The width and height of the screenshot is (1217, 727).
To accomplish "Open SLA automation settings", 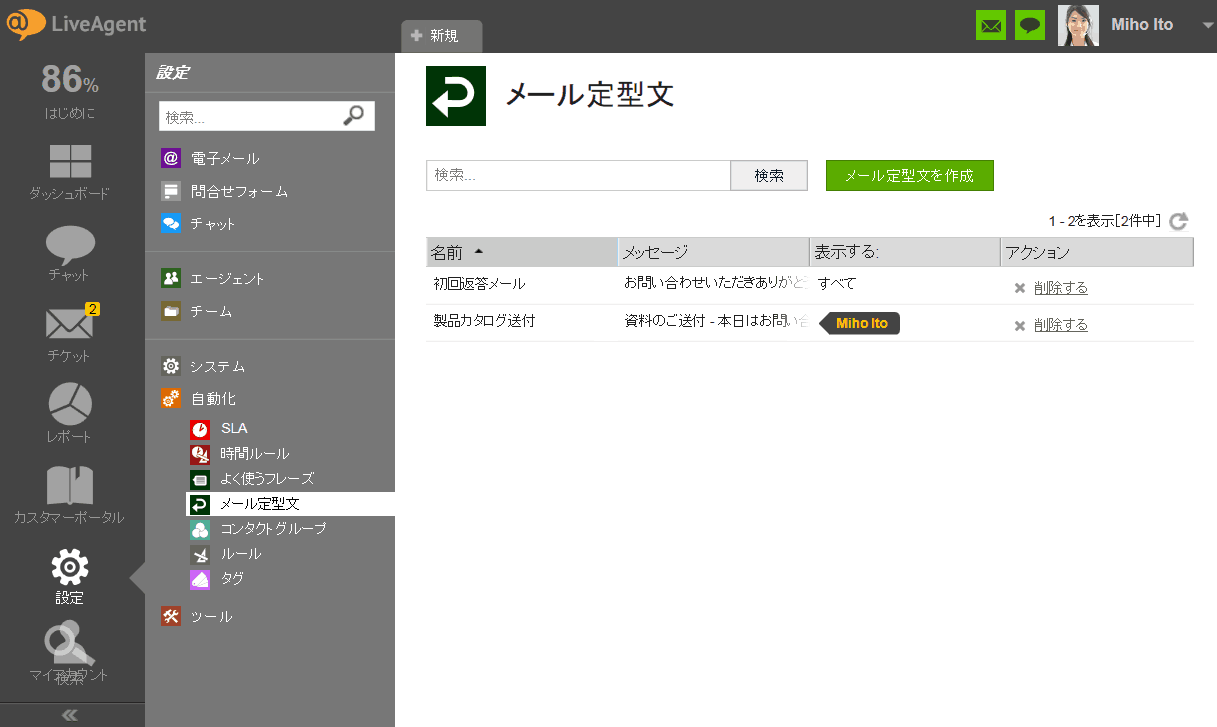I will (x=219, y=428).
